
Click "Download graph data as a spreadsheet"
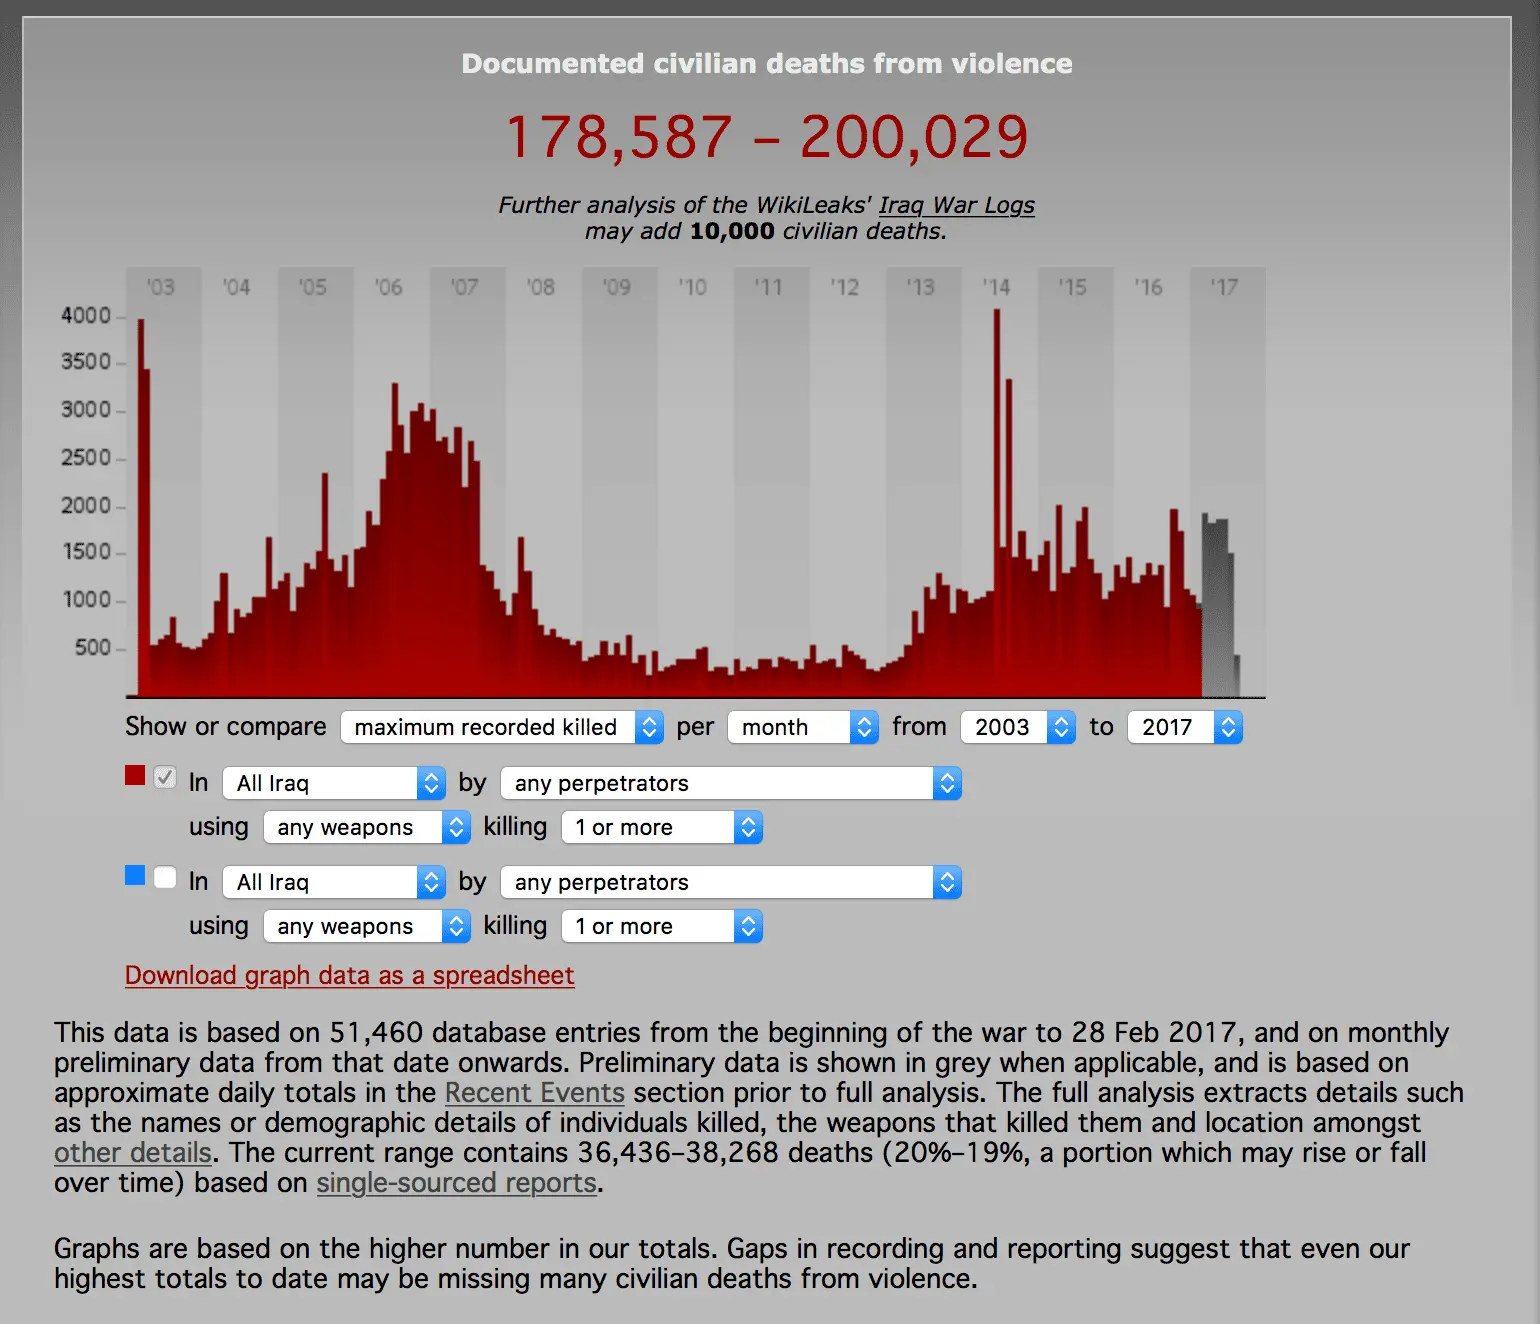click(349, 975)
